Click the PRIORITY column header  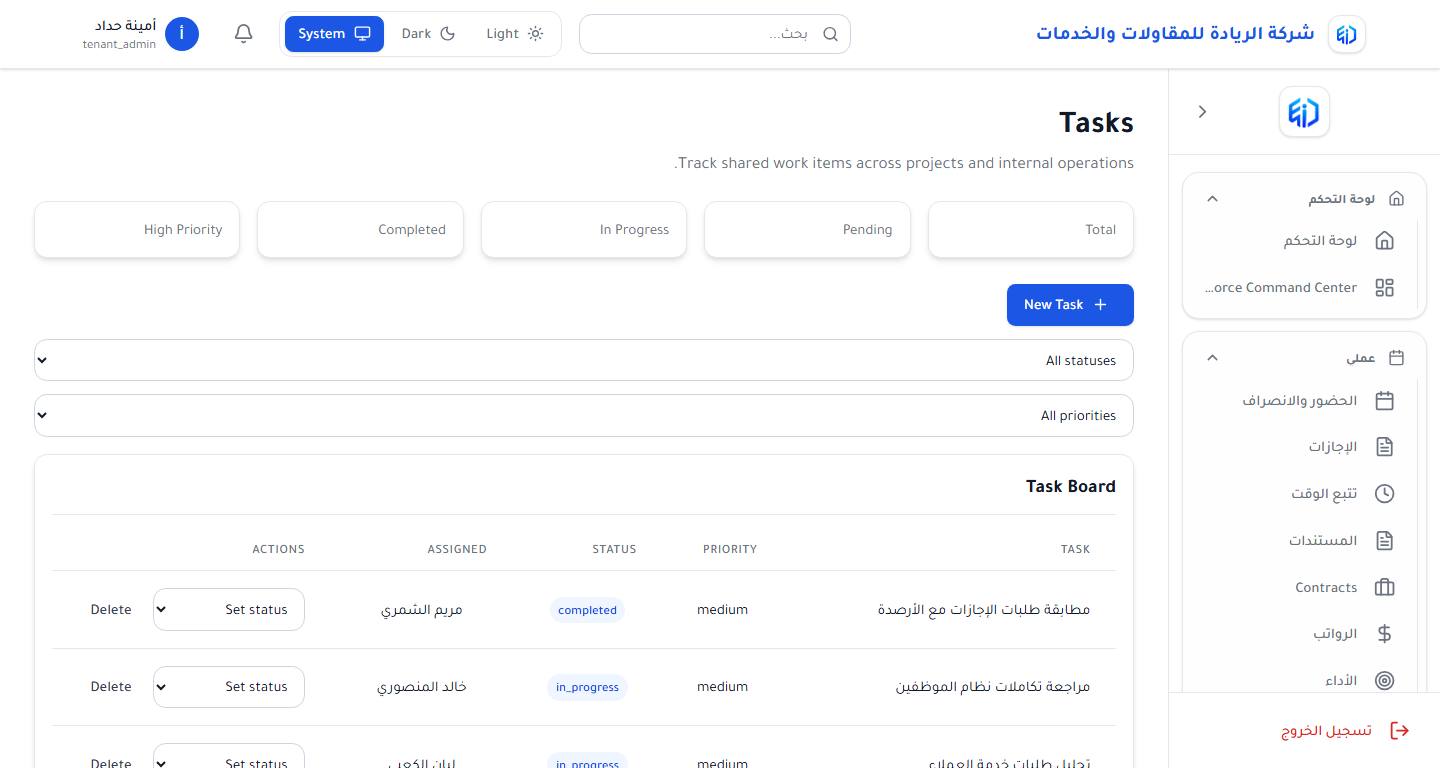730,549
